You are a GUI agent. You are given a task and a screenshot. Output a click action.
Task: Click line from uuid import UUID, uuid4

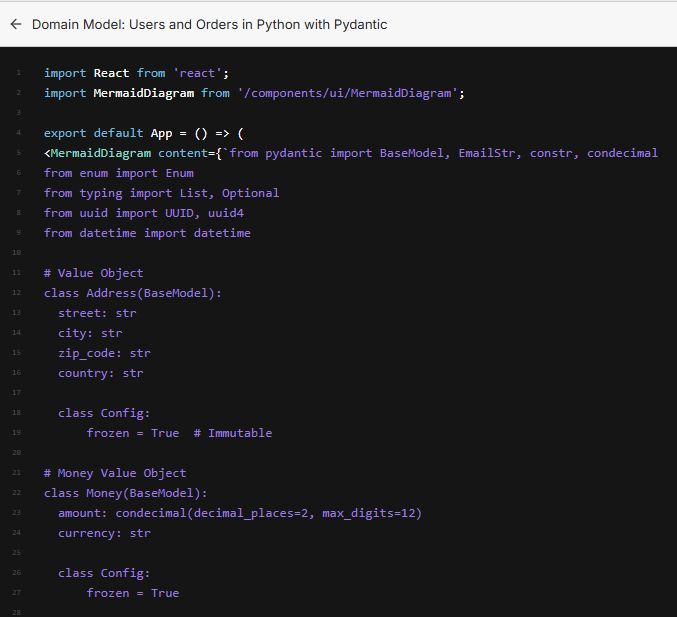[144, 213]
